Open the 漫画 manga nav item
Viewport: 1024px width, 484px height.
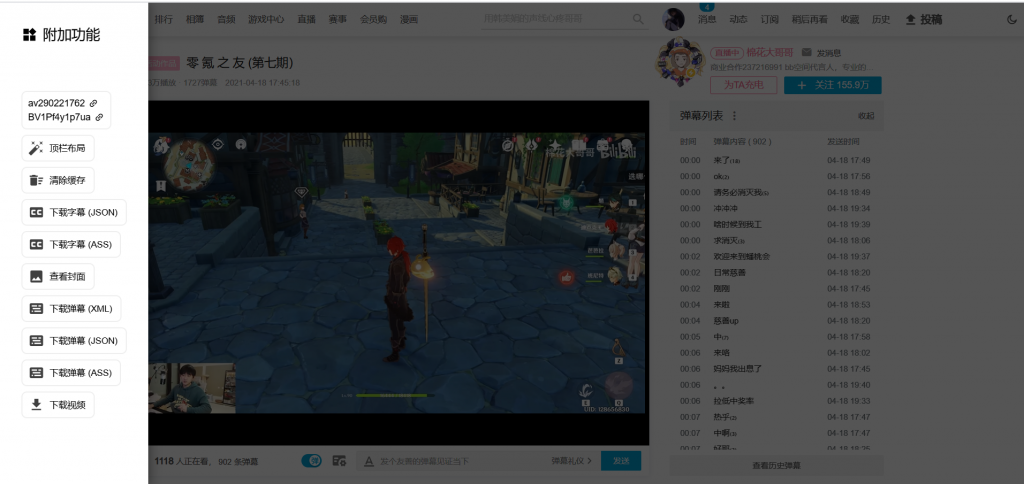click(x=409, y=20)
